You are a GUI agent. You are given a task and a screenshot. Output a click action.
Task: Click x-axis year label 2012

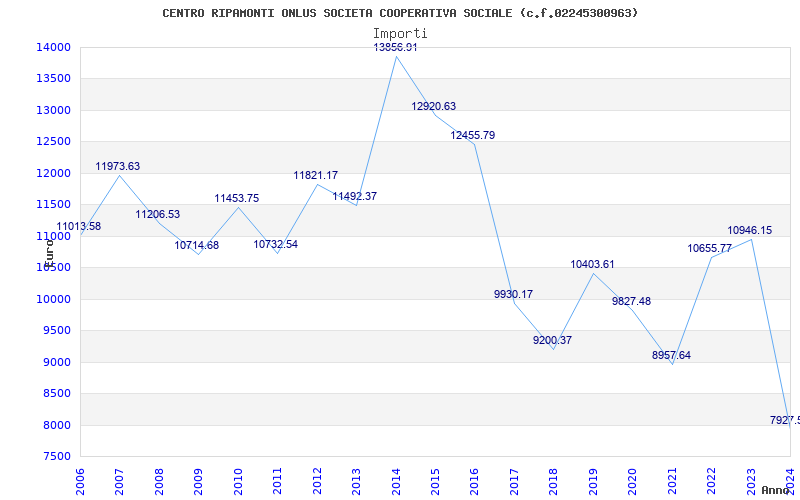317,481
